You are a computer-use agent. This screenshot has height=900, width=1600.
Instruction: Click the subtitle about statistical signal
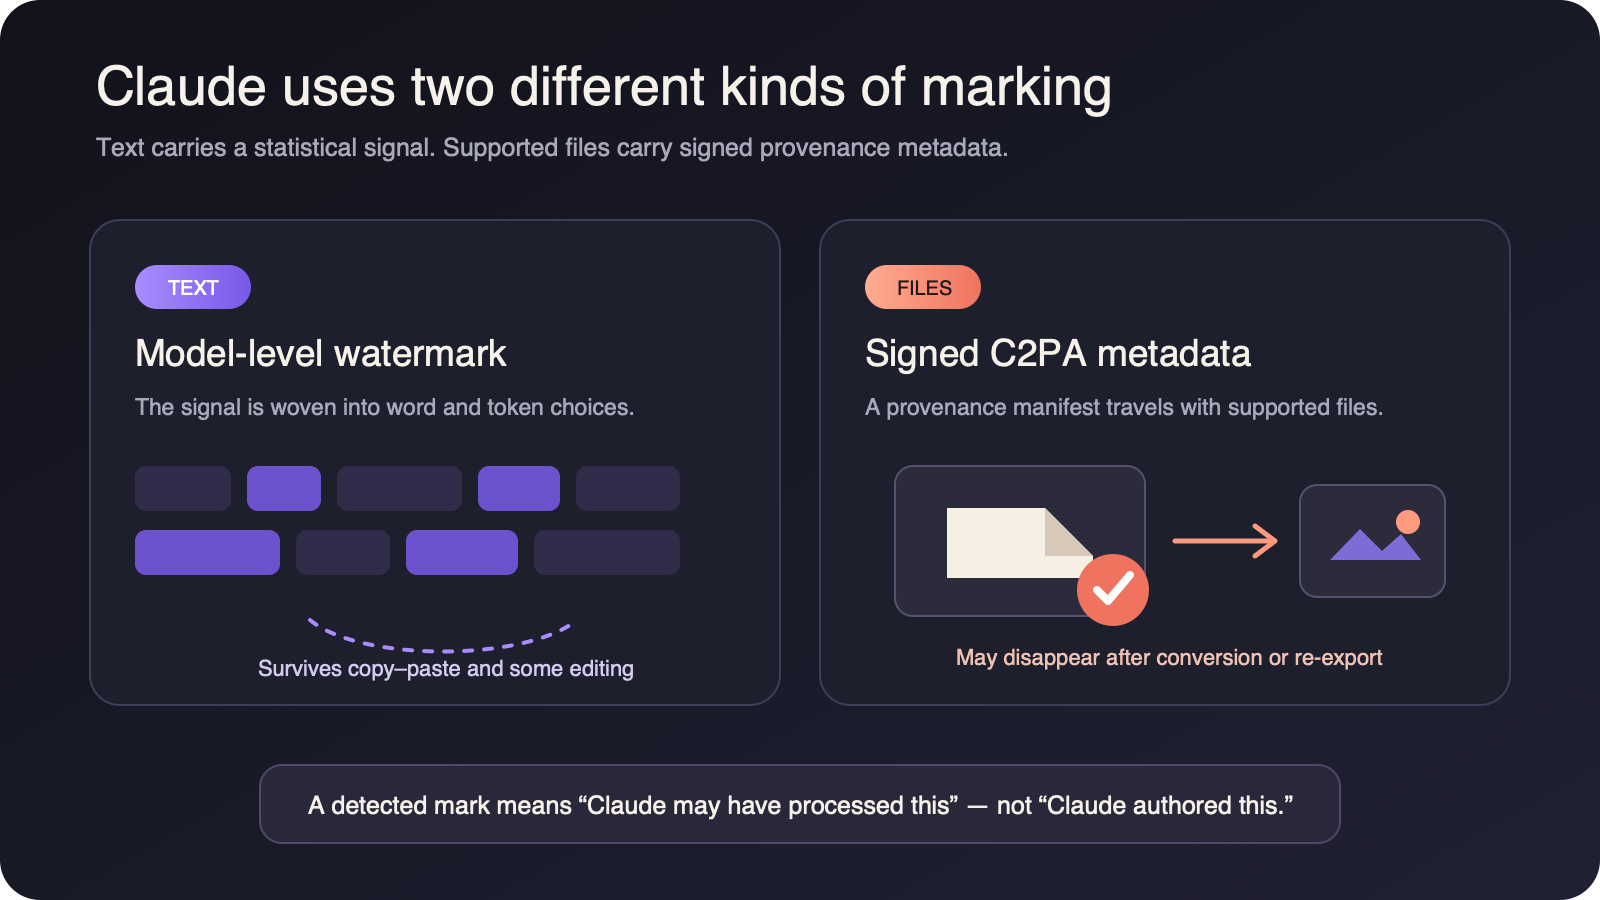(x=552, y=147)
